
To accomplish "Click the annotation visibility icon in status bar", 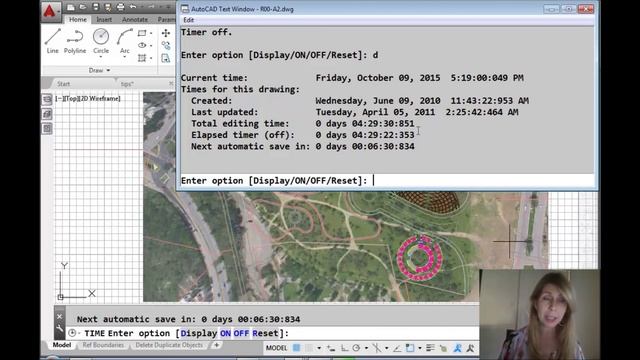I will [458, 348].
